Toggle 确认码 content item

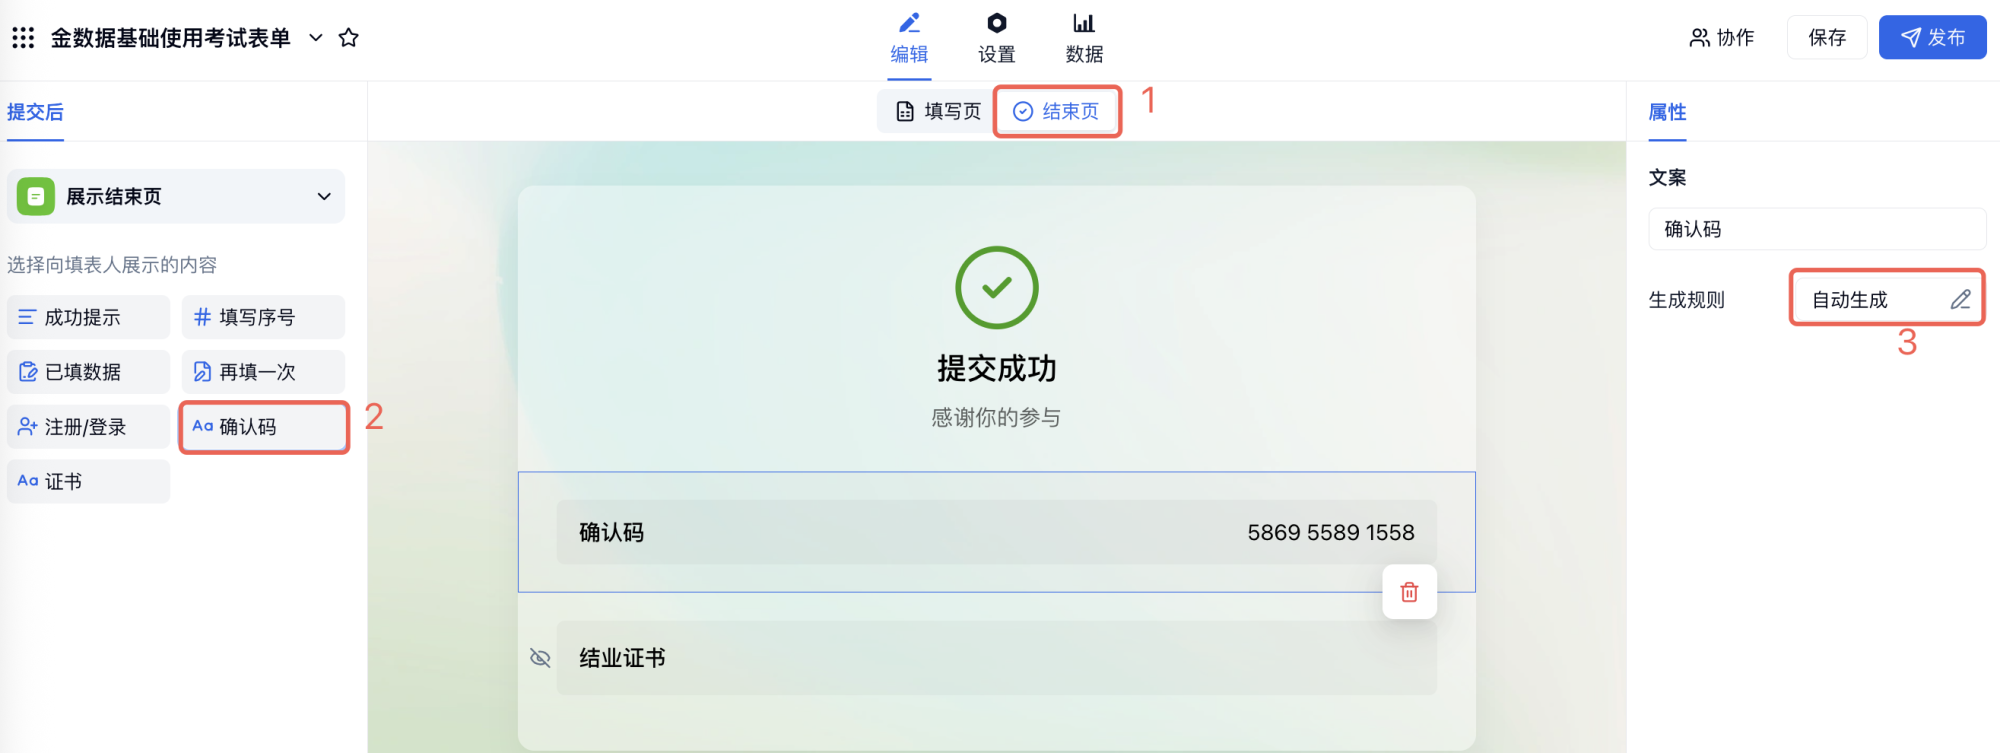(x=263, y=427)
